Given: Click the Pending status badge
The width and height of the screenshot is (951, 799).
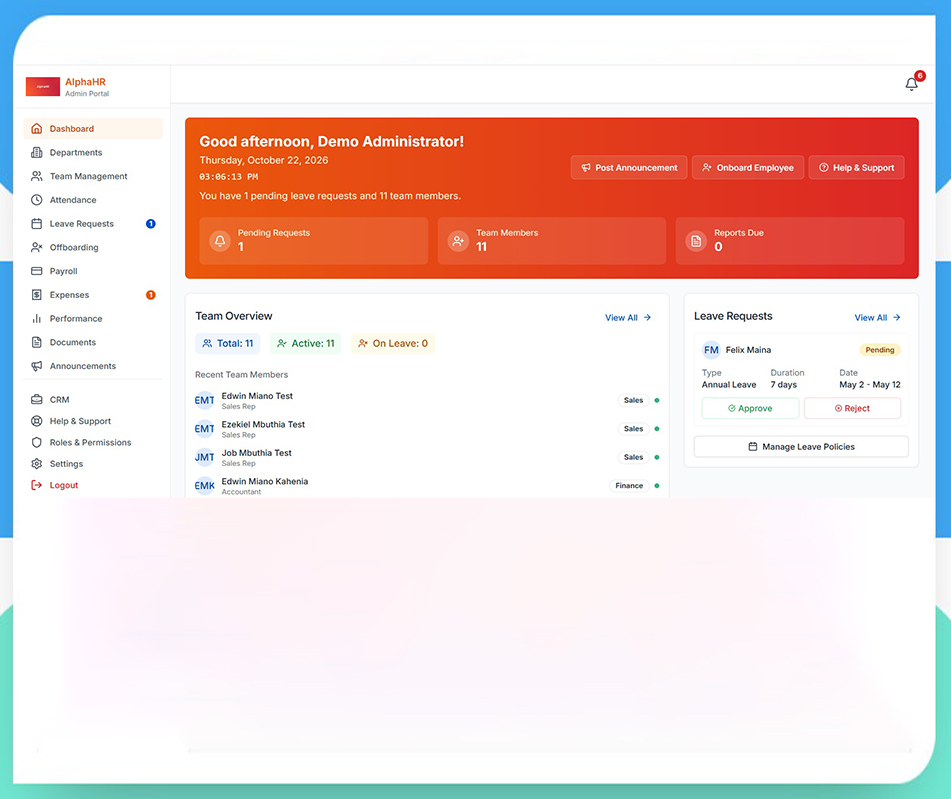Looking at the screenshot, I should (x=879, y=350).
